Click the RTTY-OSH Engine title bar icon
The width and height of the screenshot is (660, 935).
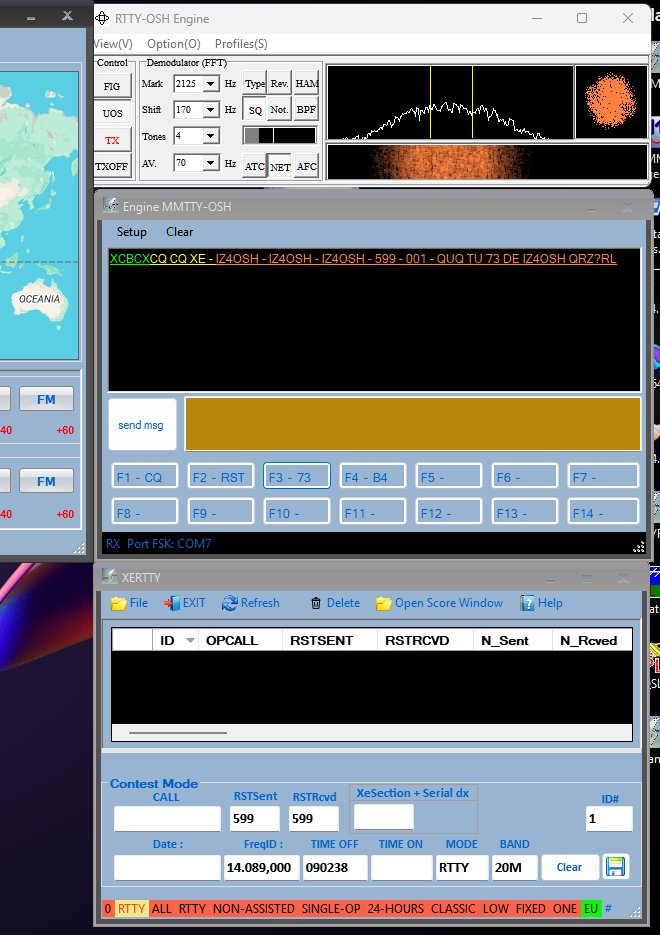(x=103, y=18)
